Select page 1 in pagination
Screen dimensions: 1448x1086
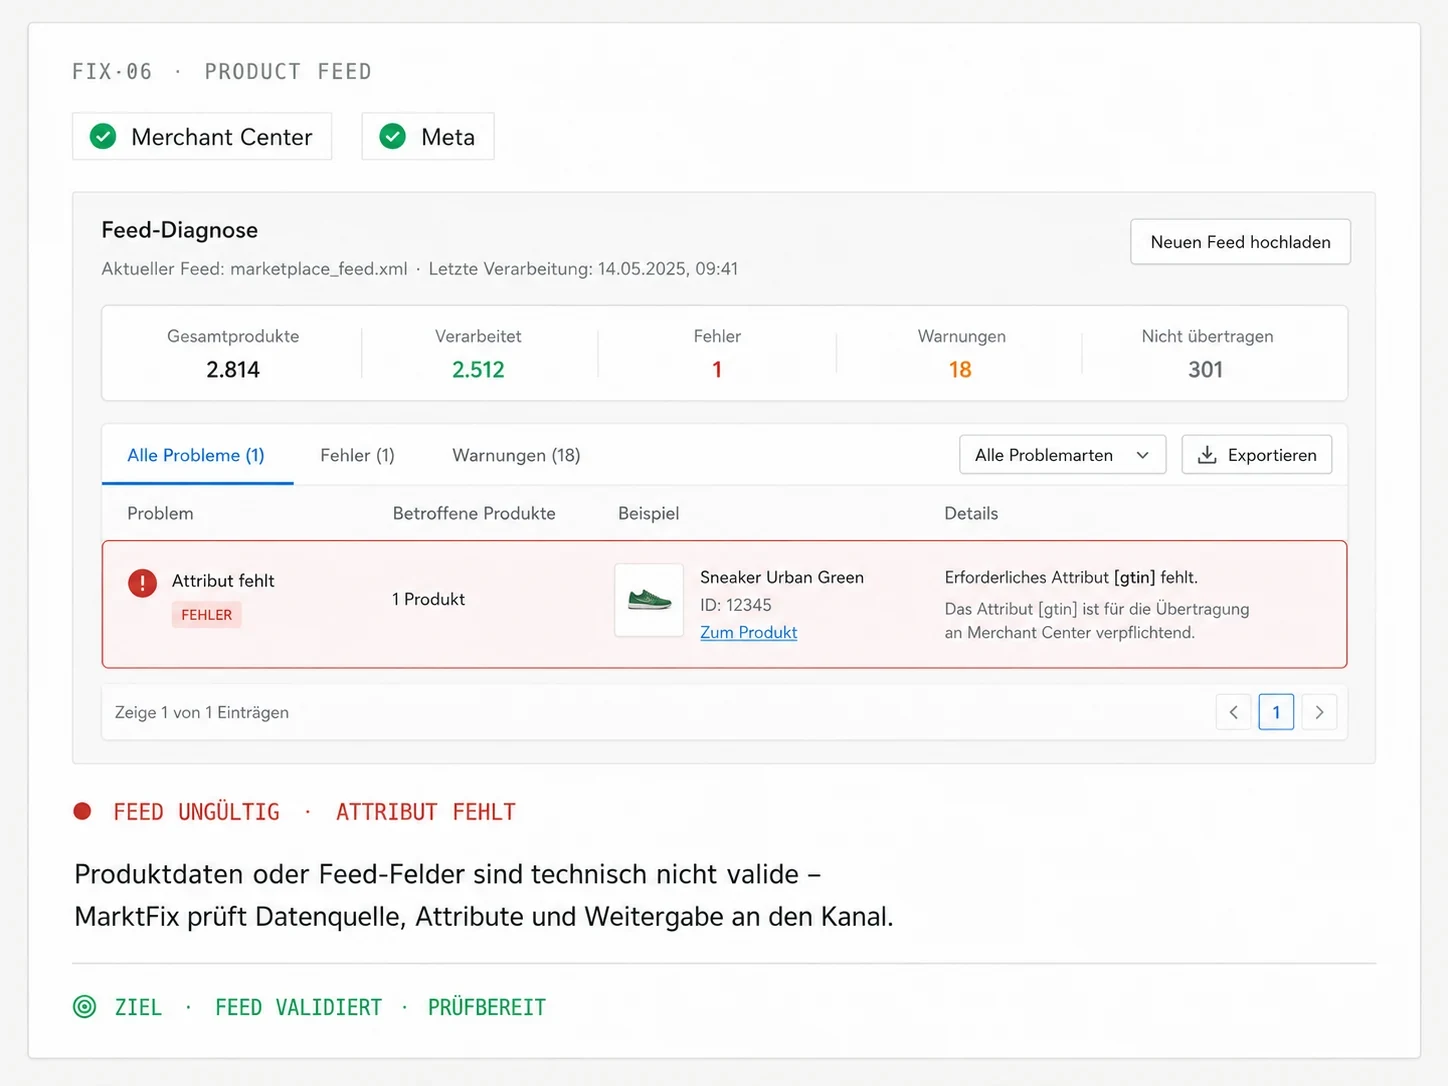pos(1276,712)
